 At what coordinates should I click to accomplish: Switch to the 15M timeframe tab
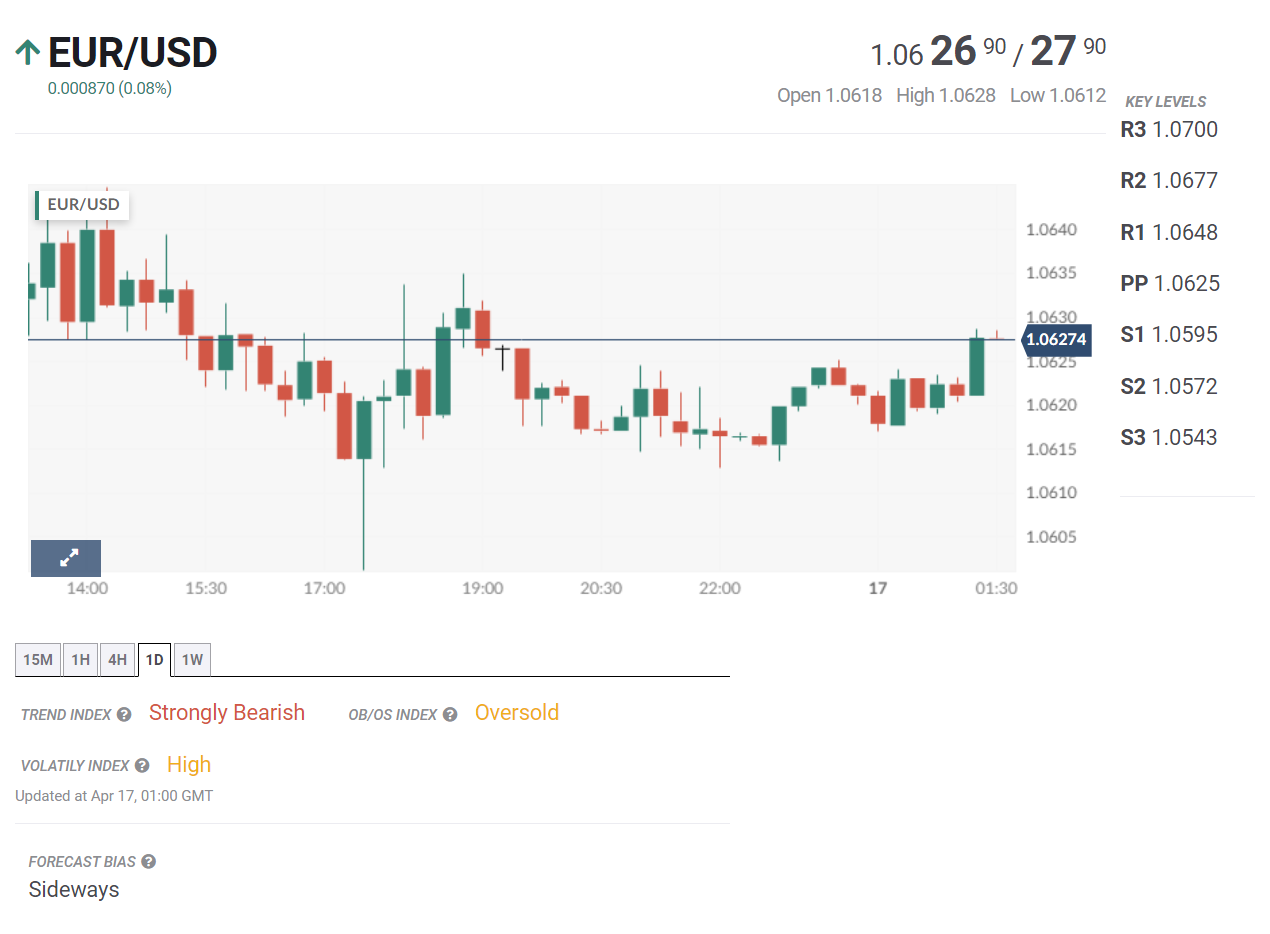(x=38, y=660)
